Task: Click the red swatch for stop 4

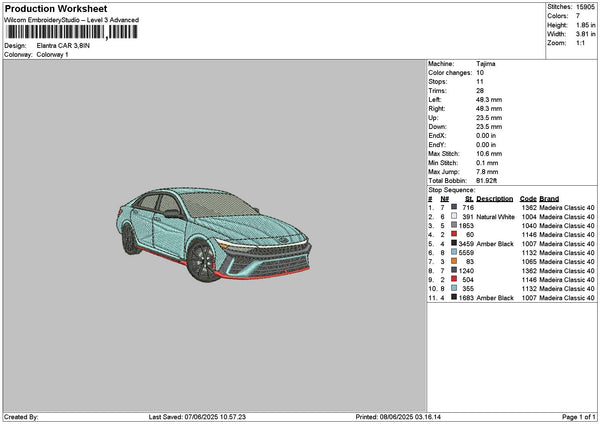Action: coord(454,234)
